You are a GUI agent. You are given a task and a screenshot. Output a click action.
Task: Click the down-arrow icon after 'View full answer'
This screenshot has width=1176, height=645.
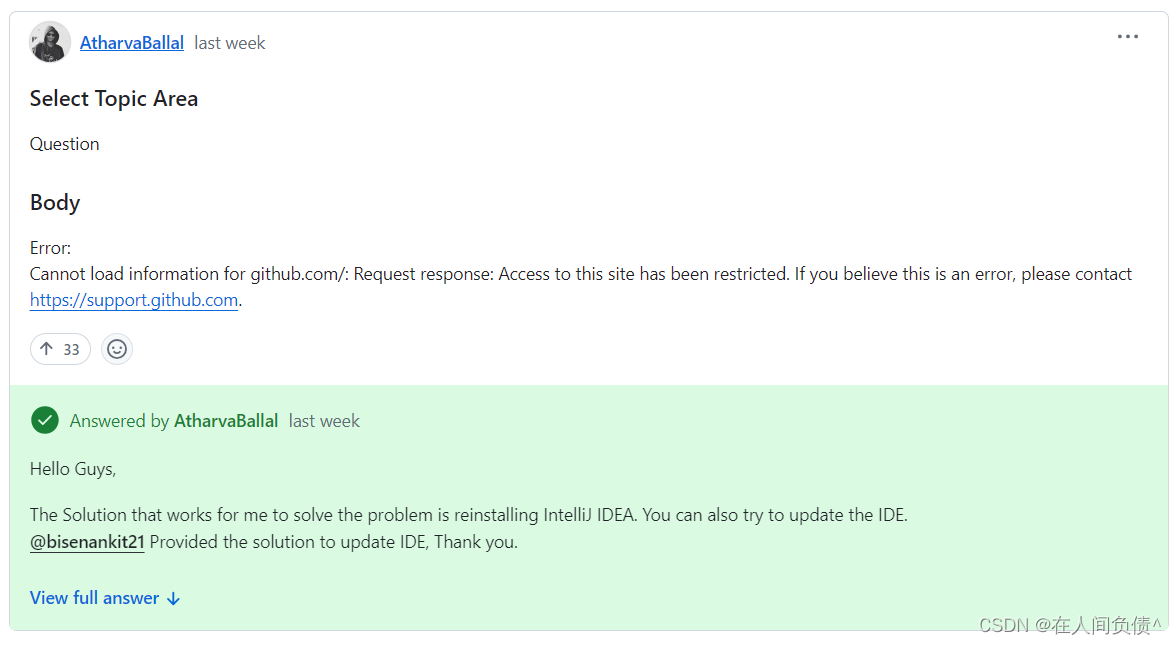pos(173,598)
